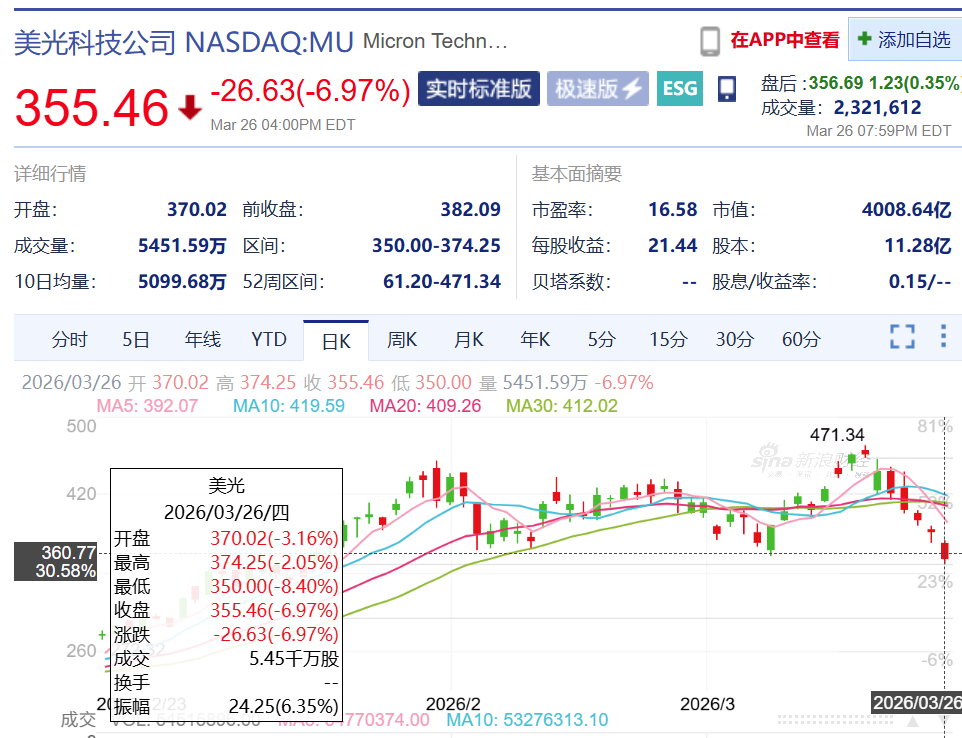Click the MA20: 409.26 indicator label
The width and height of the screenshot is (962, 738).
pyautogui.click(x=425, y=406)
